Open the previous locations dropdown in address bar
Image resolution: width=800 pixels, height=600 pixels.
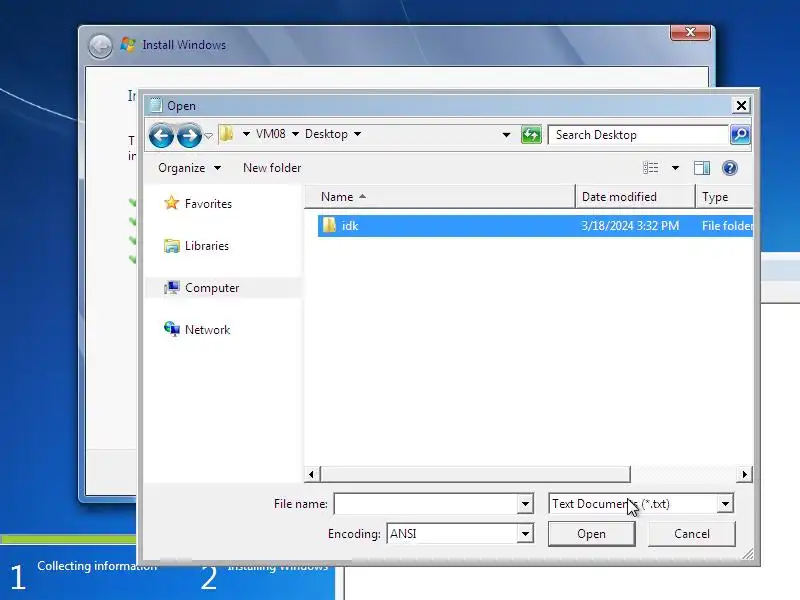coord(506,135)
